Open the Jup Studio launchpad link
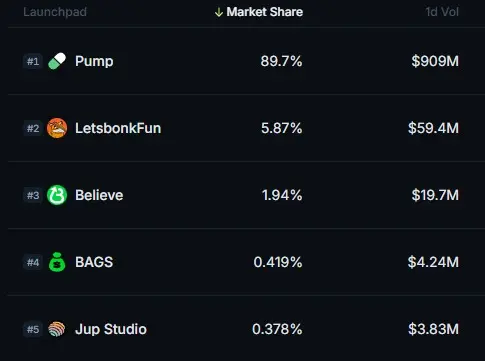Image resolution: width=485 pixels, height=361 pixels. tap(111, 329)
